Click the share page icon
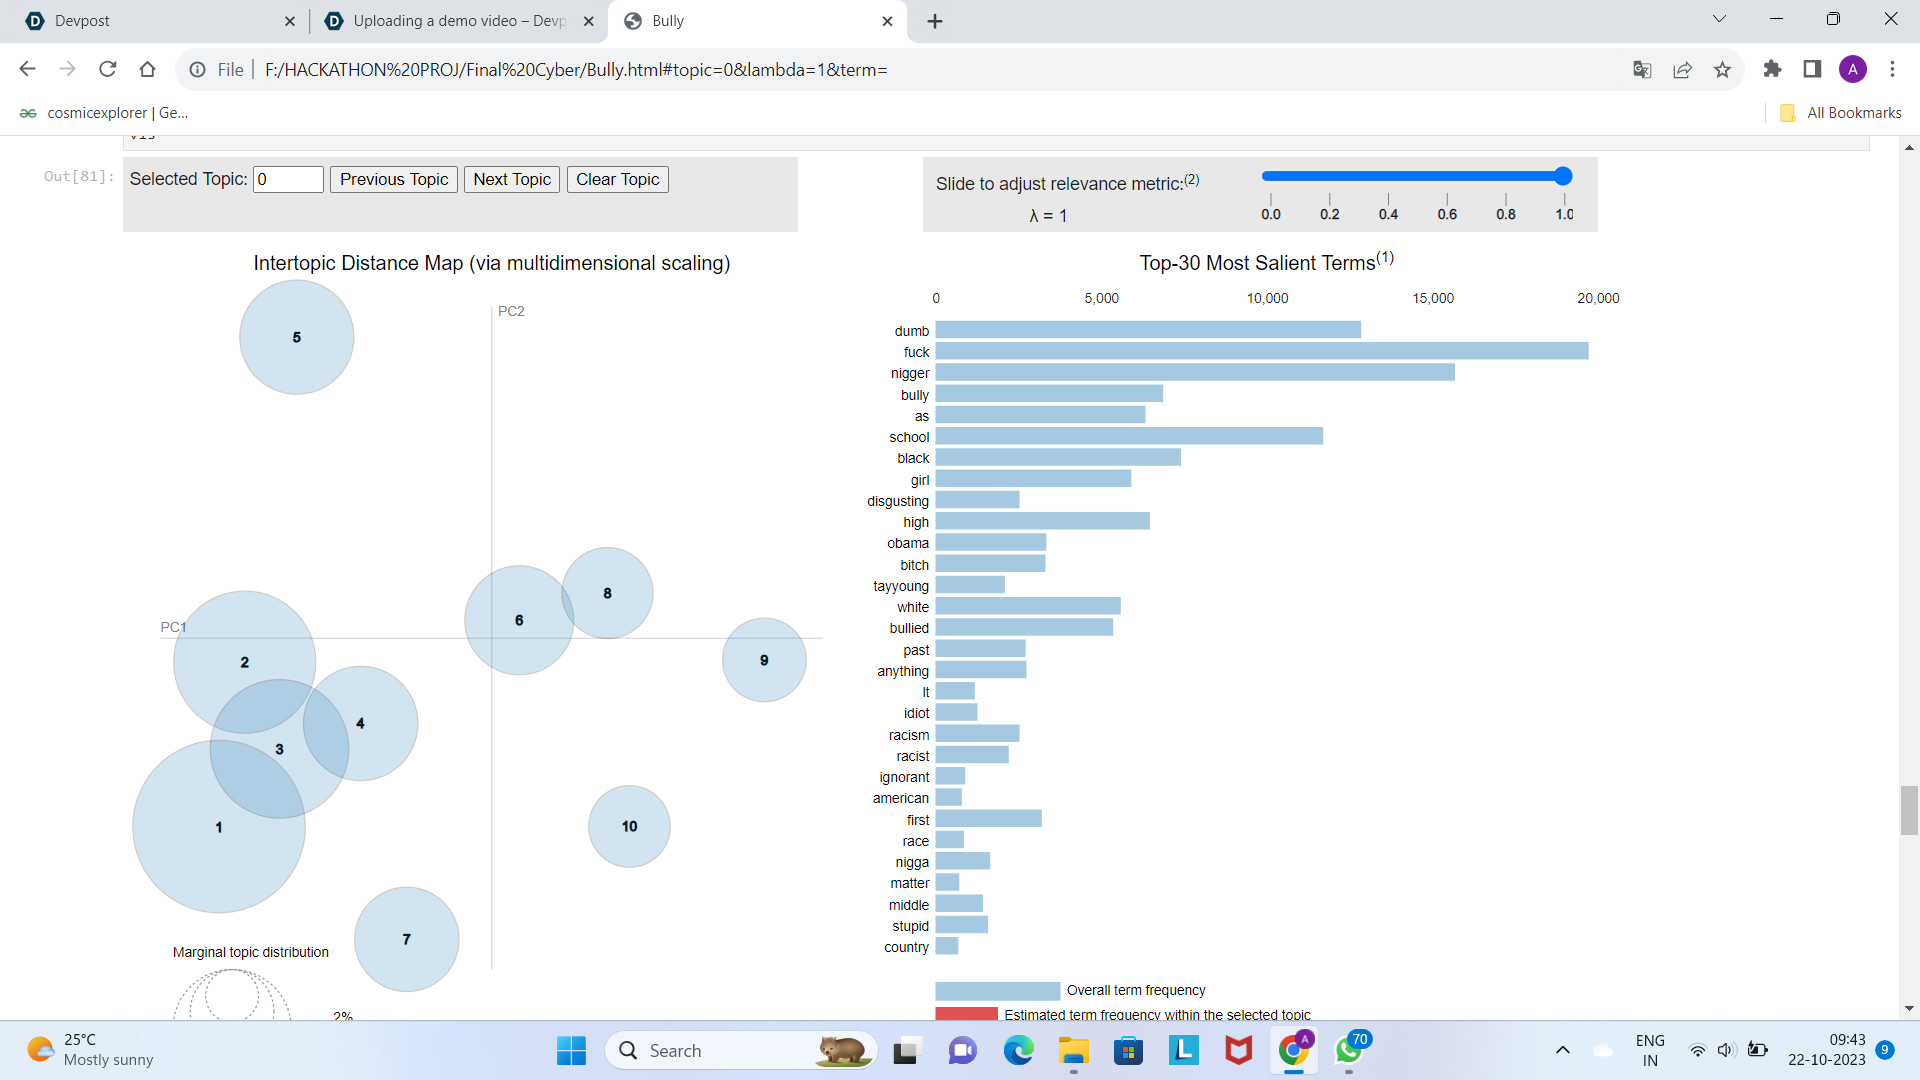The height and width of the screenshot is (1080, 1920). tap(1682, 69)
